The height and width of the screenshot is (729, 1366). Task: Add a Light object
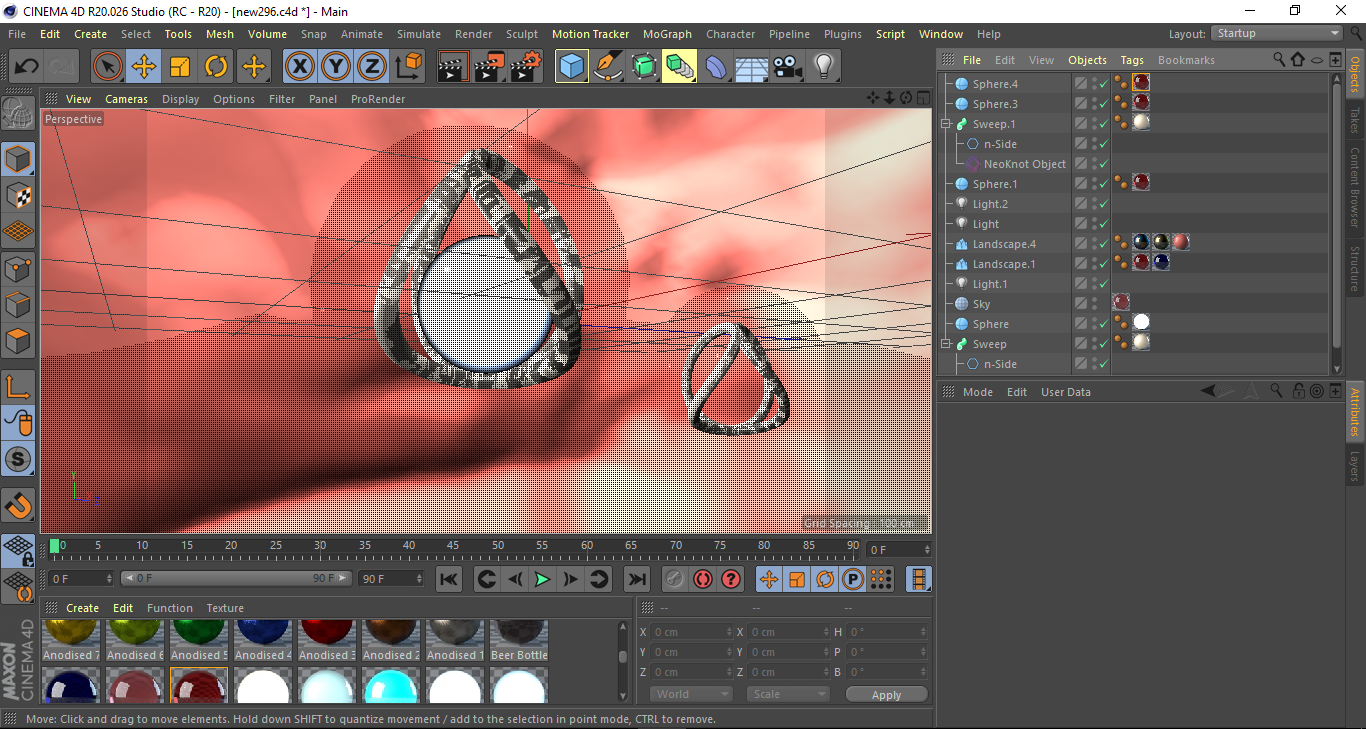point(823,67)
